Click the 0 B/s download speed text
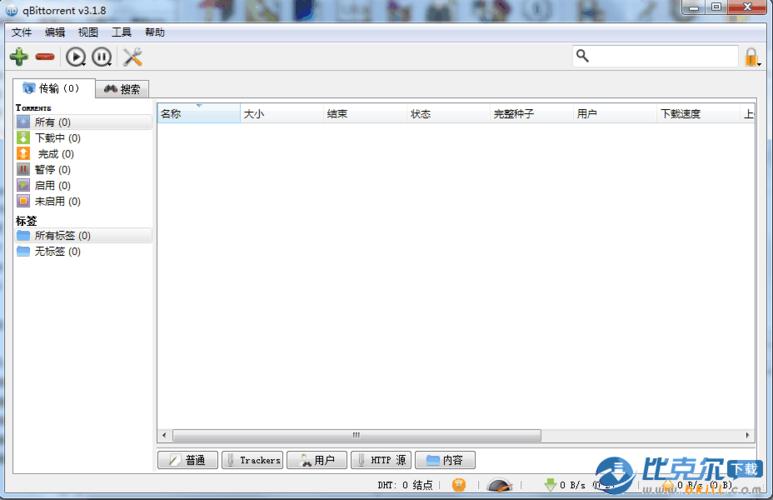The width and height of the screenshot is (773, 500). point(572,485)
